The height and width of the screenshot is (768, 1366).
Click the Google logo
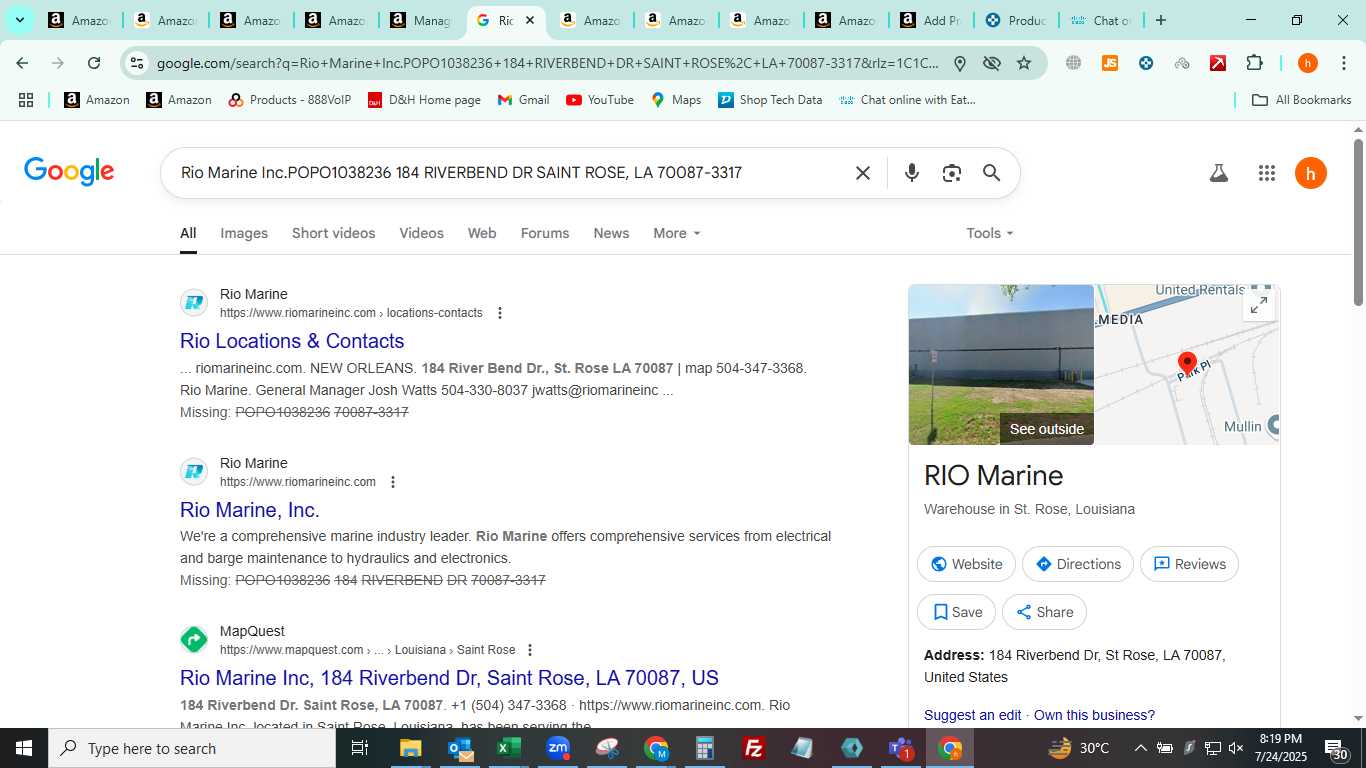click(69, 172)
